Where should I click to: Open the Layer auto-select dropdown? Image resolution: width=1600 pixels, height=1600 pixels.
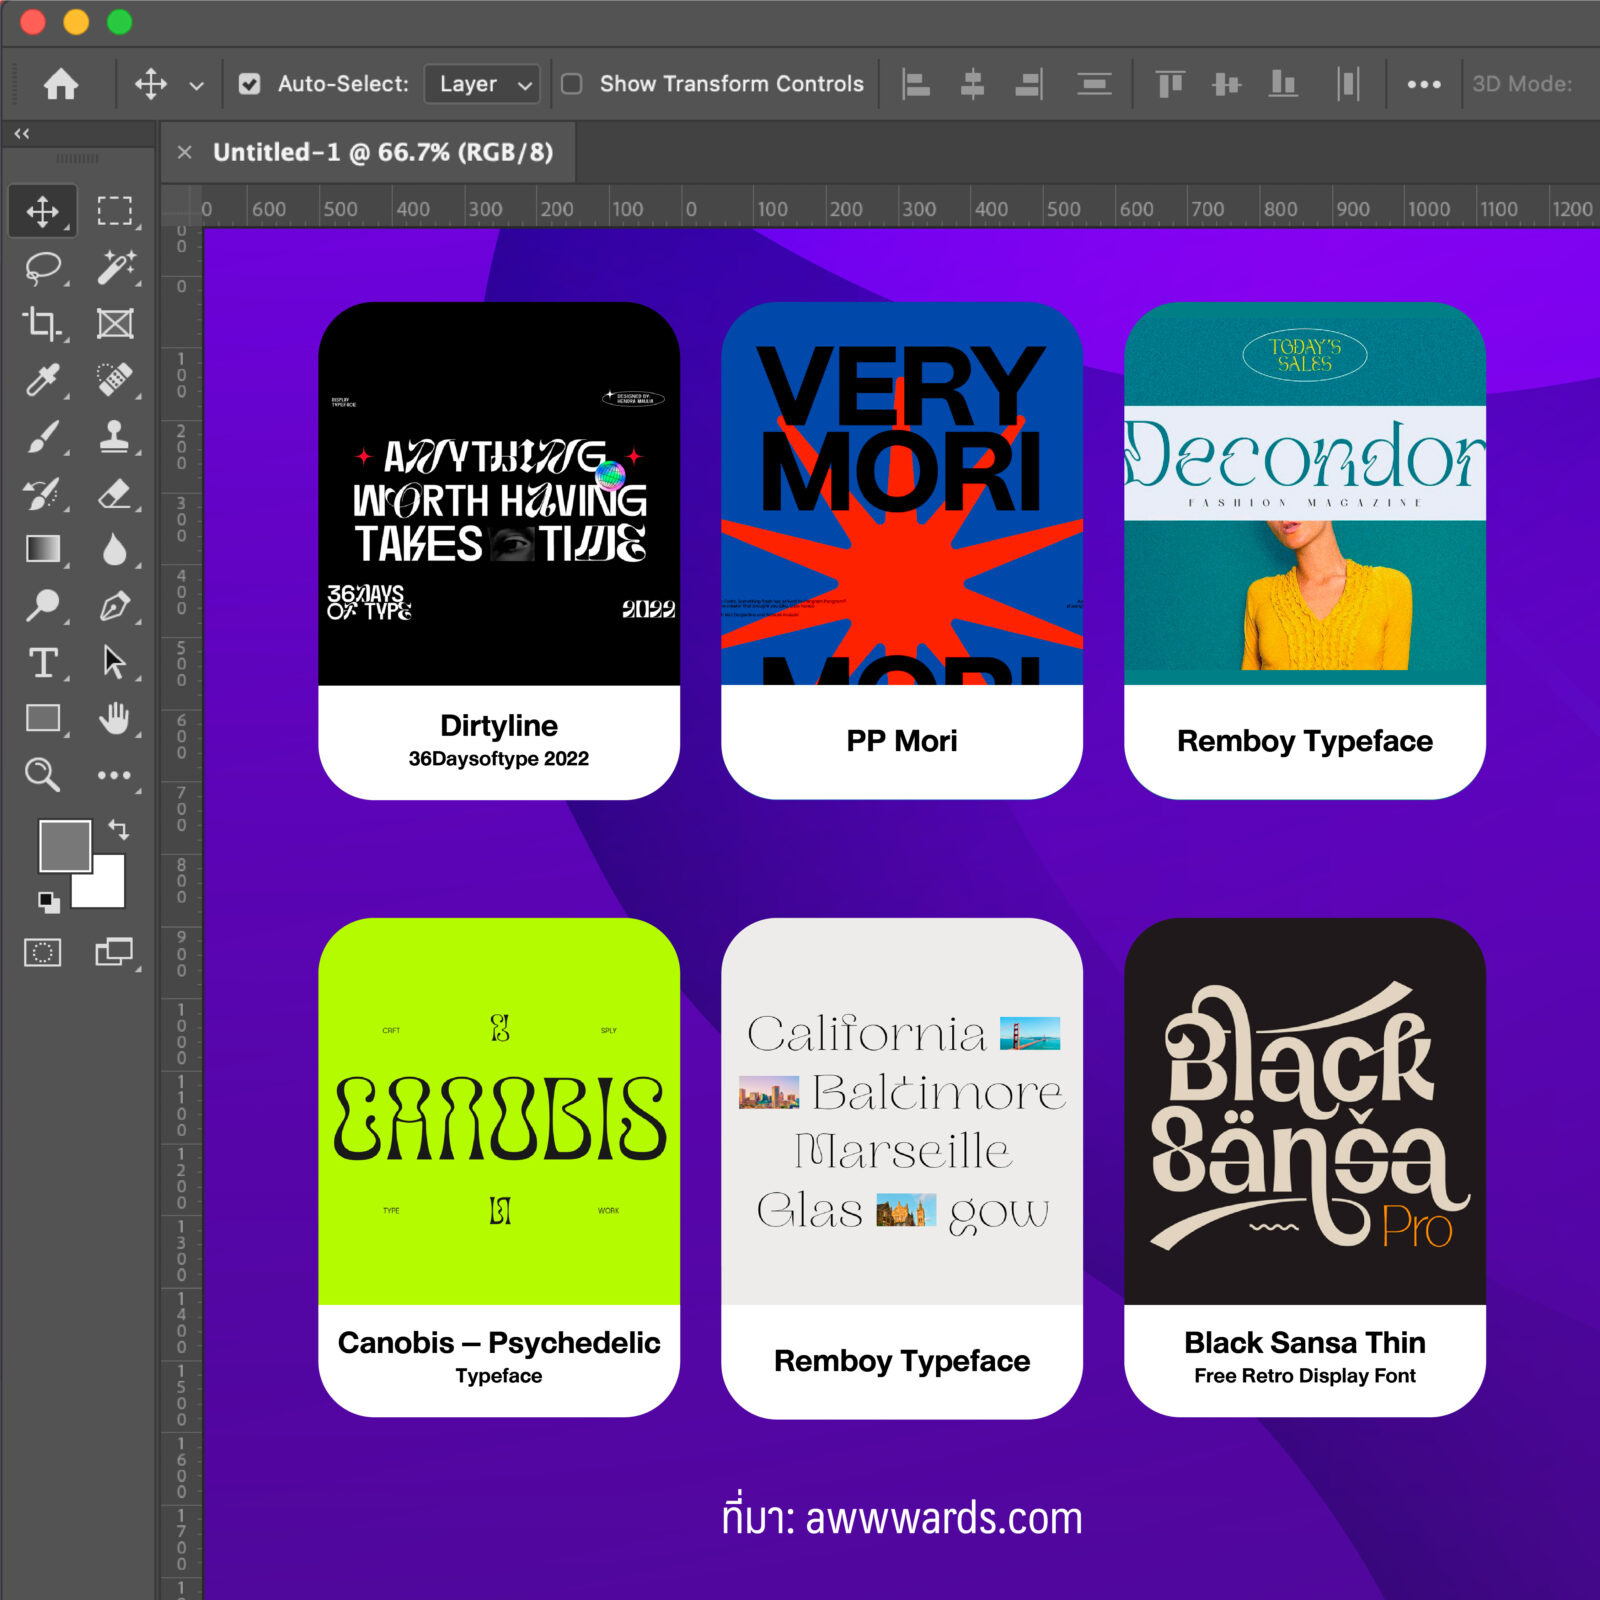pos(482,84)
